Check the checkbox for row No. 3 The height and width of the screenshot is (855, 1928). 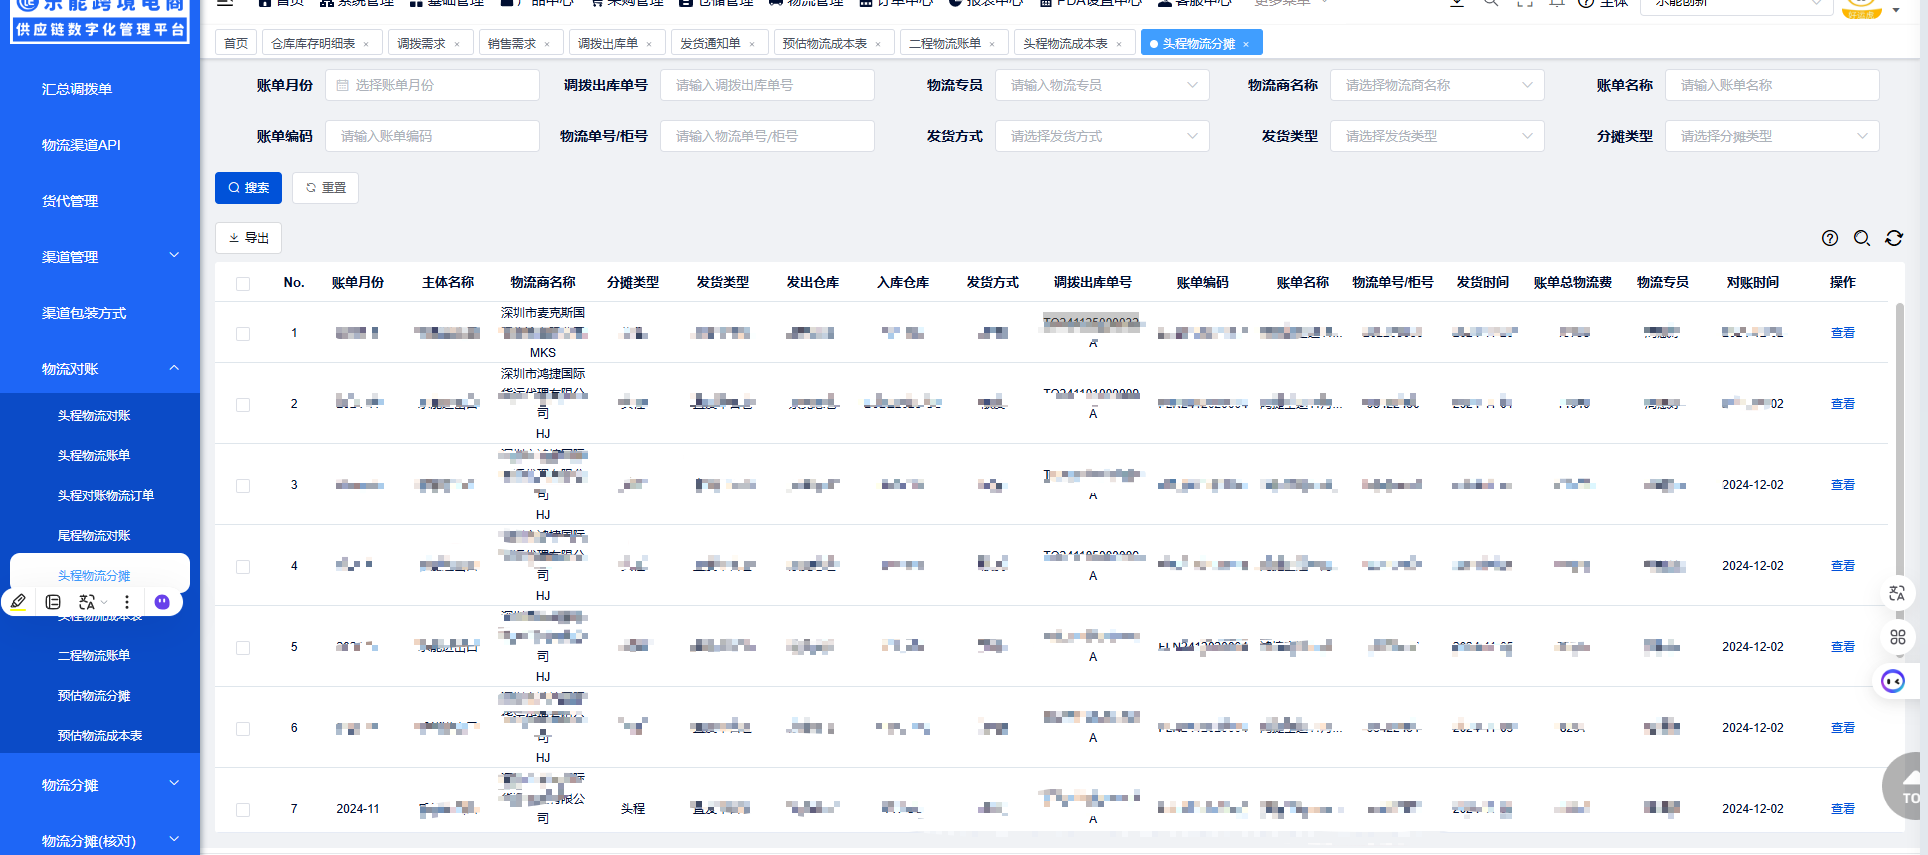pyautogui.click(x=243, y=485)
